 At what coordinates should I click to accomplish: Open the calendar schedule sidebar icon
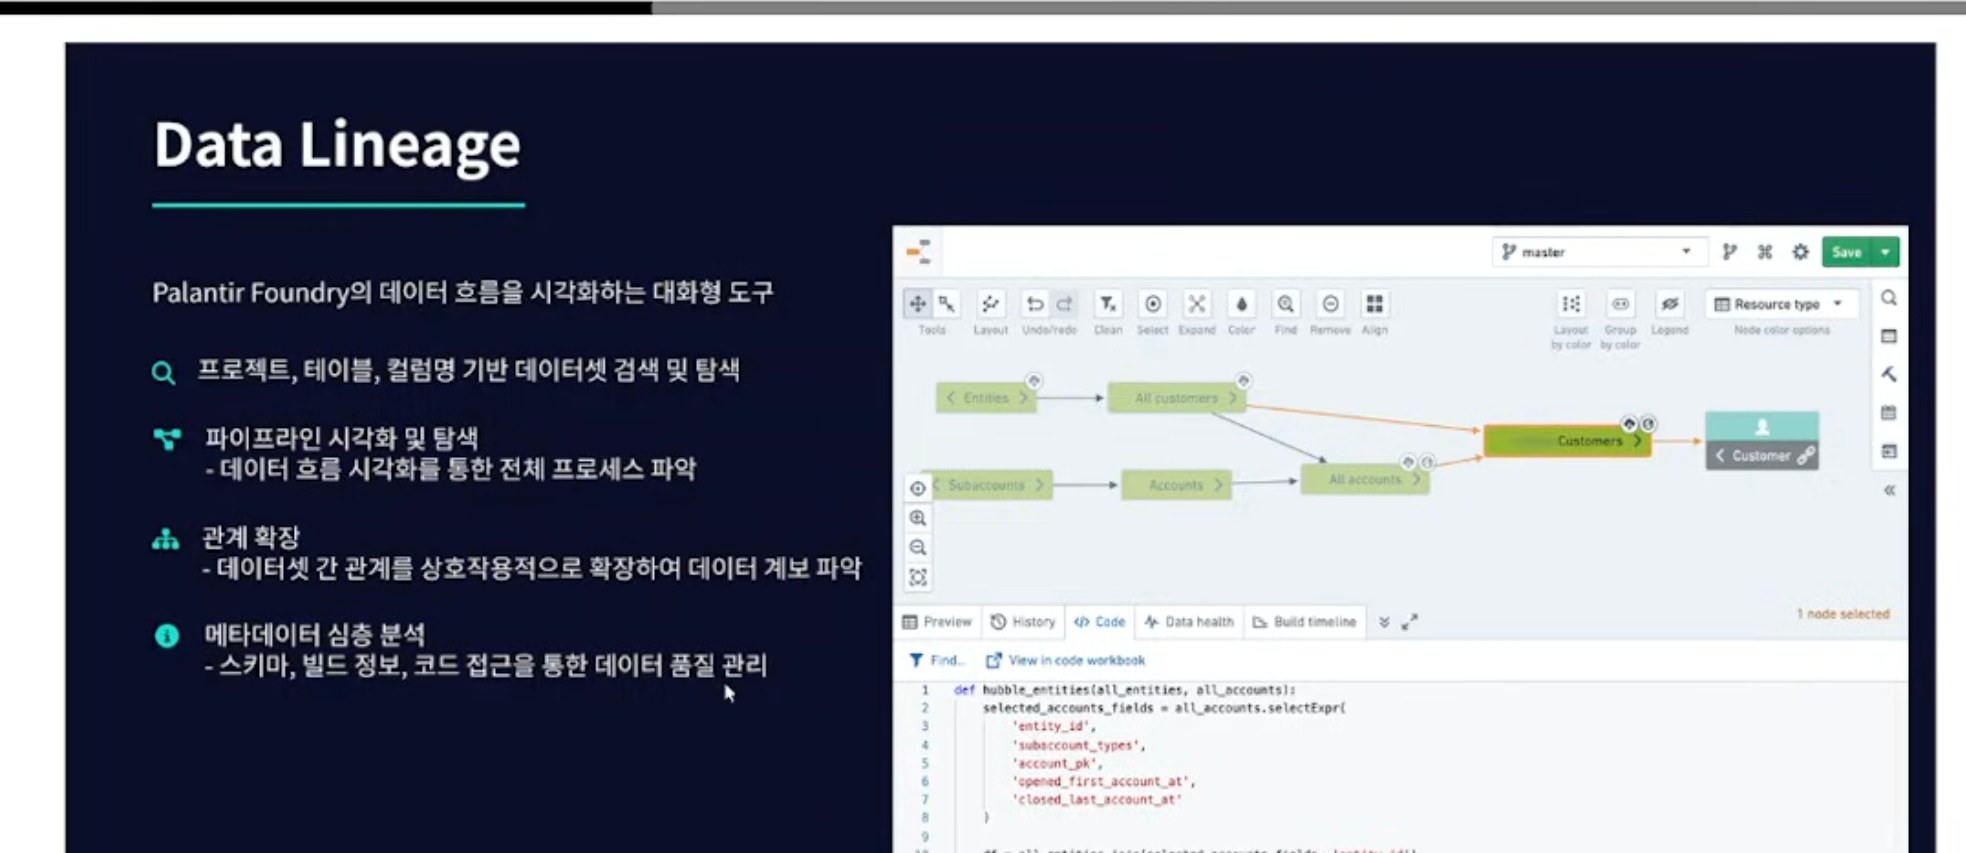click(1889, 413)
